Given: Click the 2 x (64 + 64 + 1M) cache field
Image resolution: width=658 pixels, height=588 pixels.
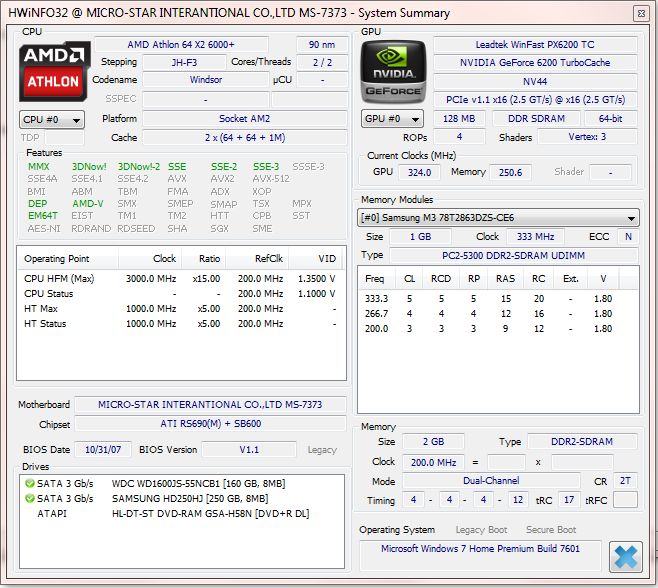Looking at the screenshot, I should (x=245, y=138).
